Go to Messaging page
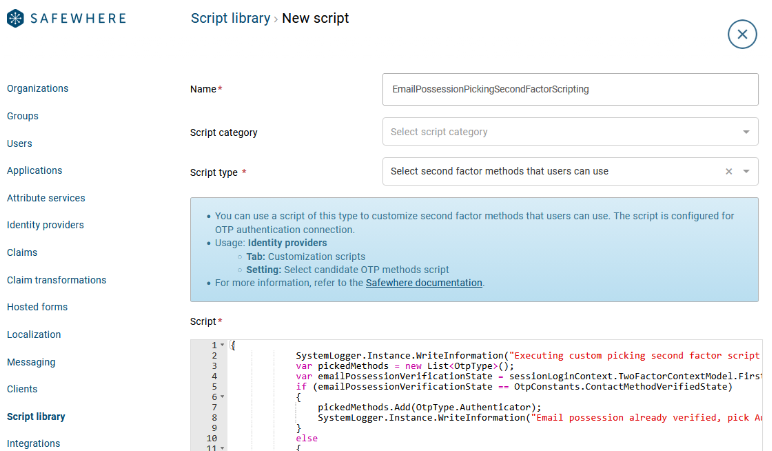 [31, 362]
